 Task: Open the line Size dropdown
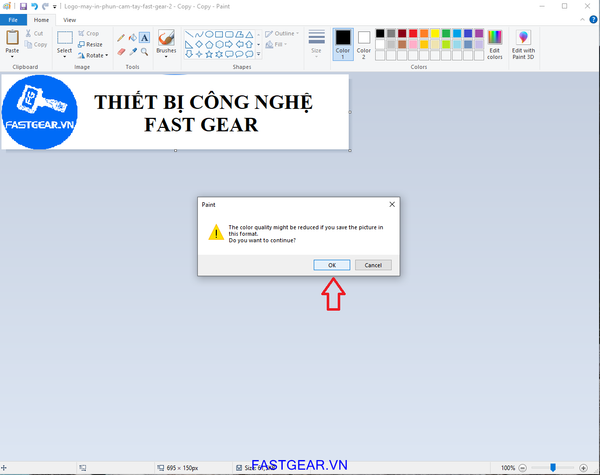point(316,44)
